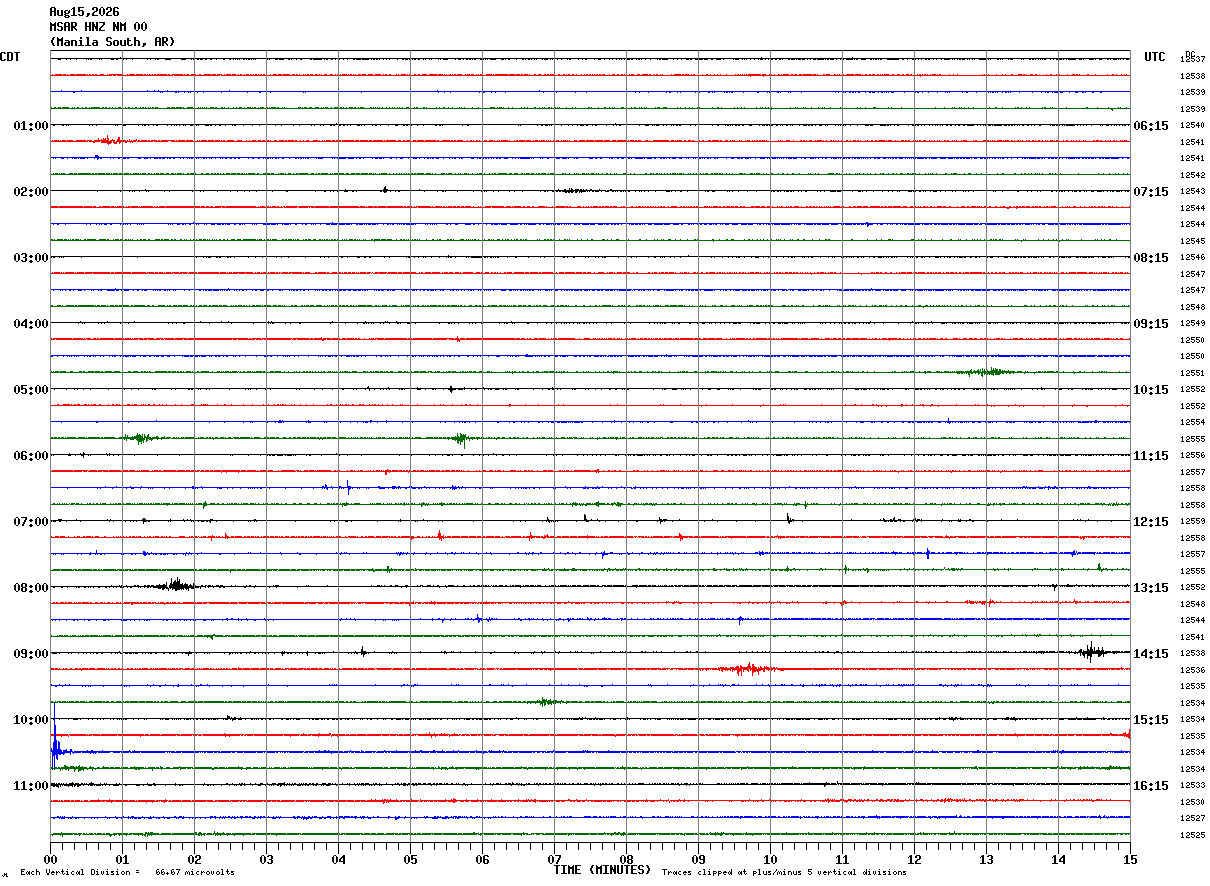This screenshot has height=886, width=1210.
Task: Click the Aug15,2026 date label
Action: tap(84, 12)
